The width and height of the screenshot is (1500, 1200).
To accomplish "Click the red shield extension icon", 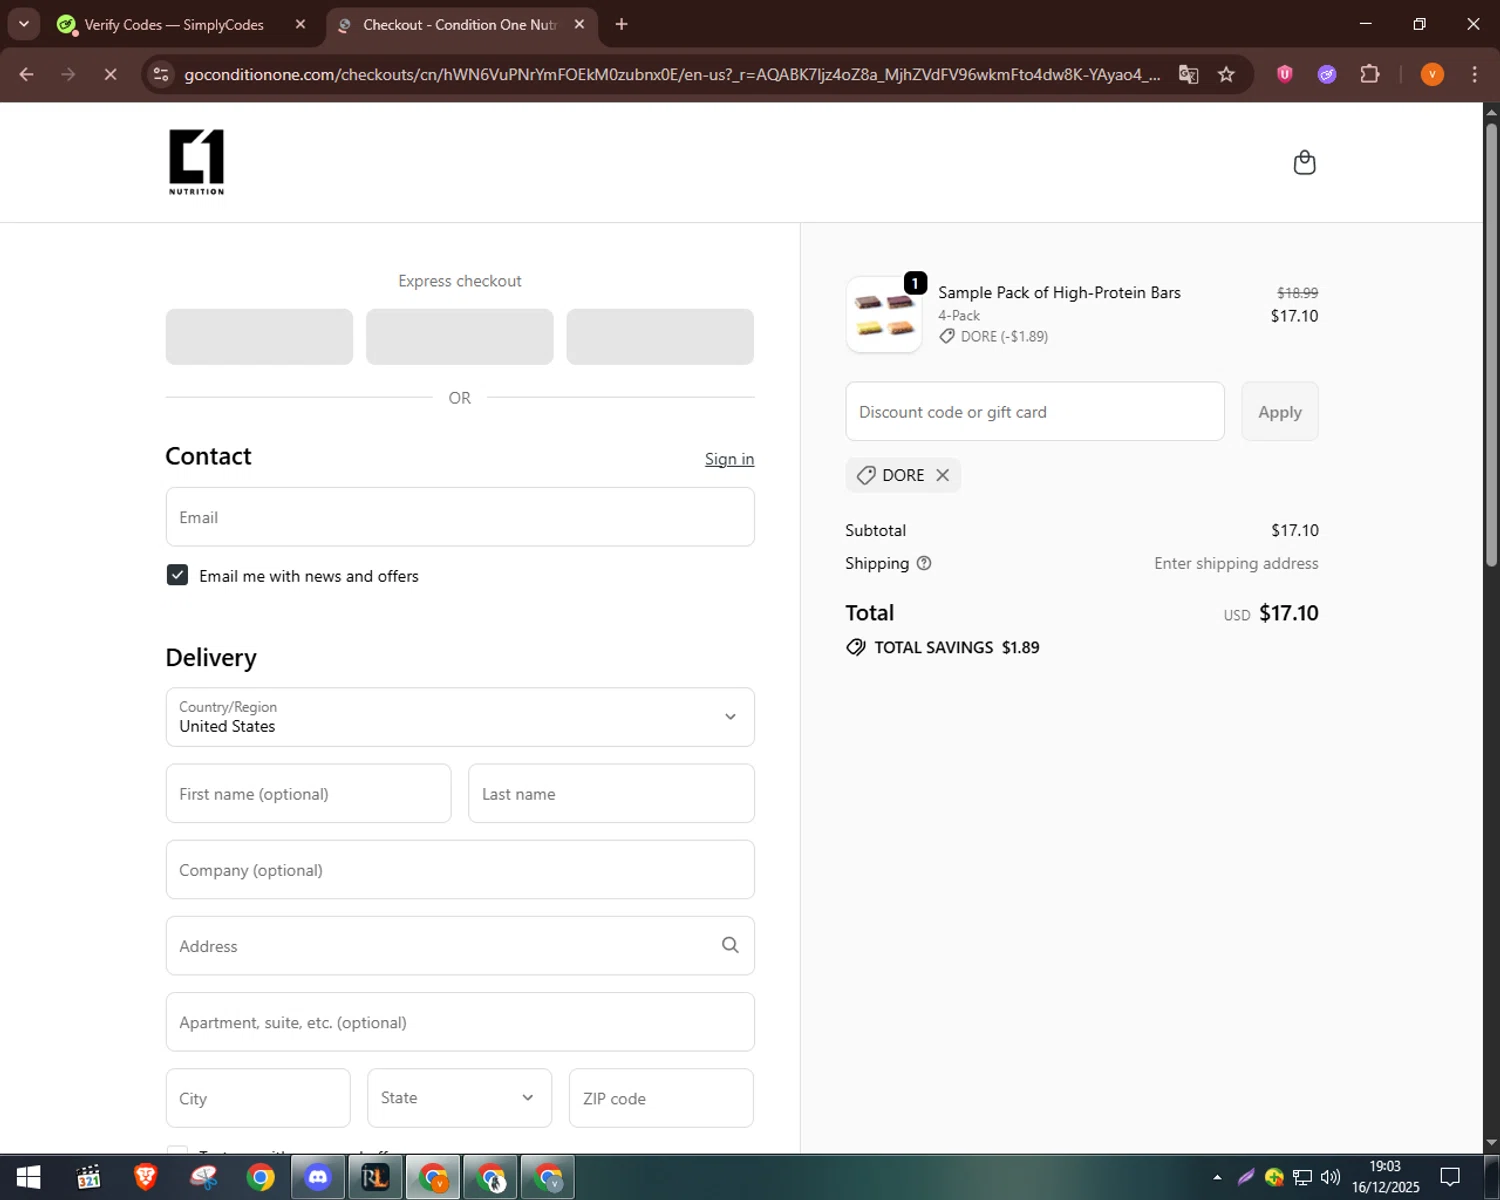I will pyautogui.click(x=1285, y=74).
